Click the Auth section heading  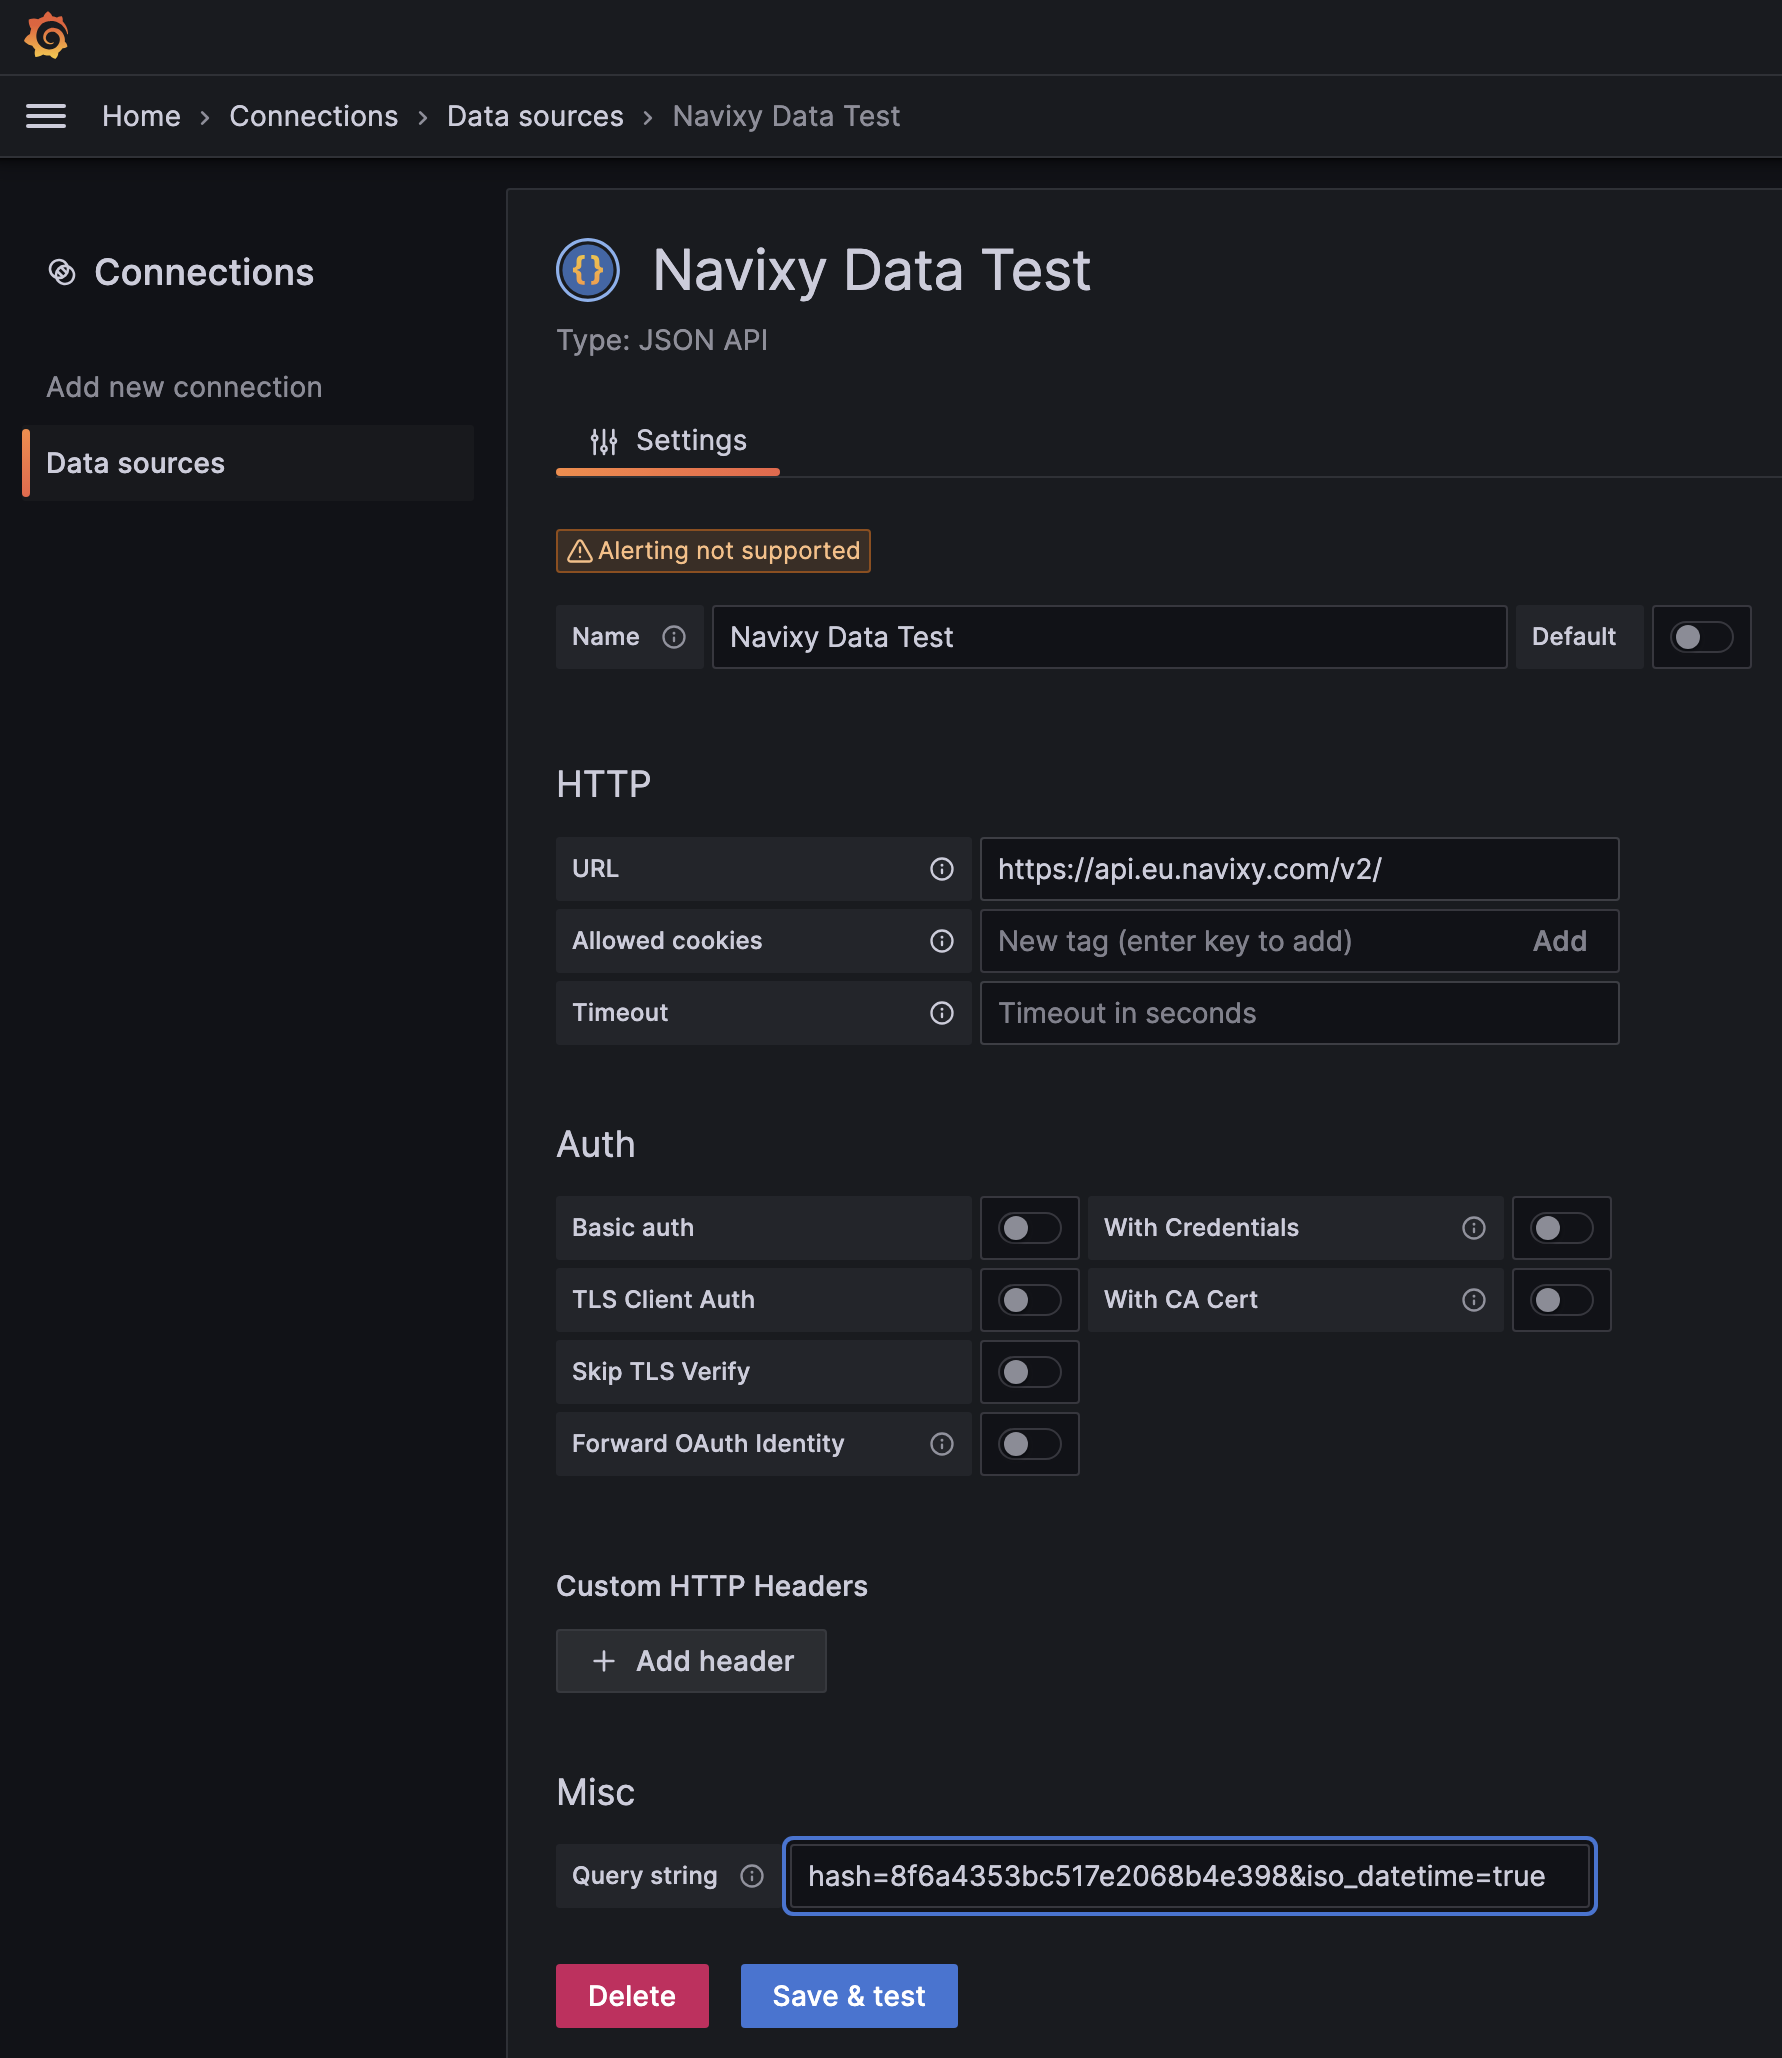click(x=596, y=1144)
